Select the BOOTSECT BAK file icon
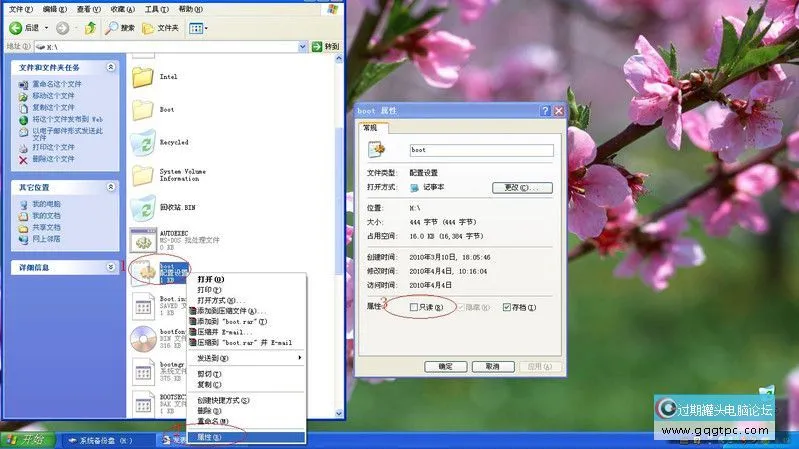 143,404
